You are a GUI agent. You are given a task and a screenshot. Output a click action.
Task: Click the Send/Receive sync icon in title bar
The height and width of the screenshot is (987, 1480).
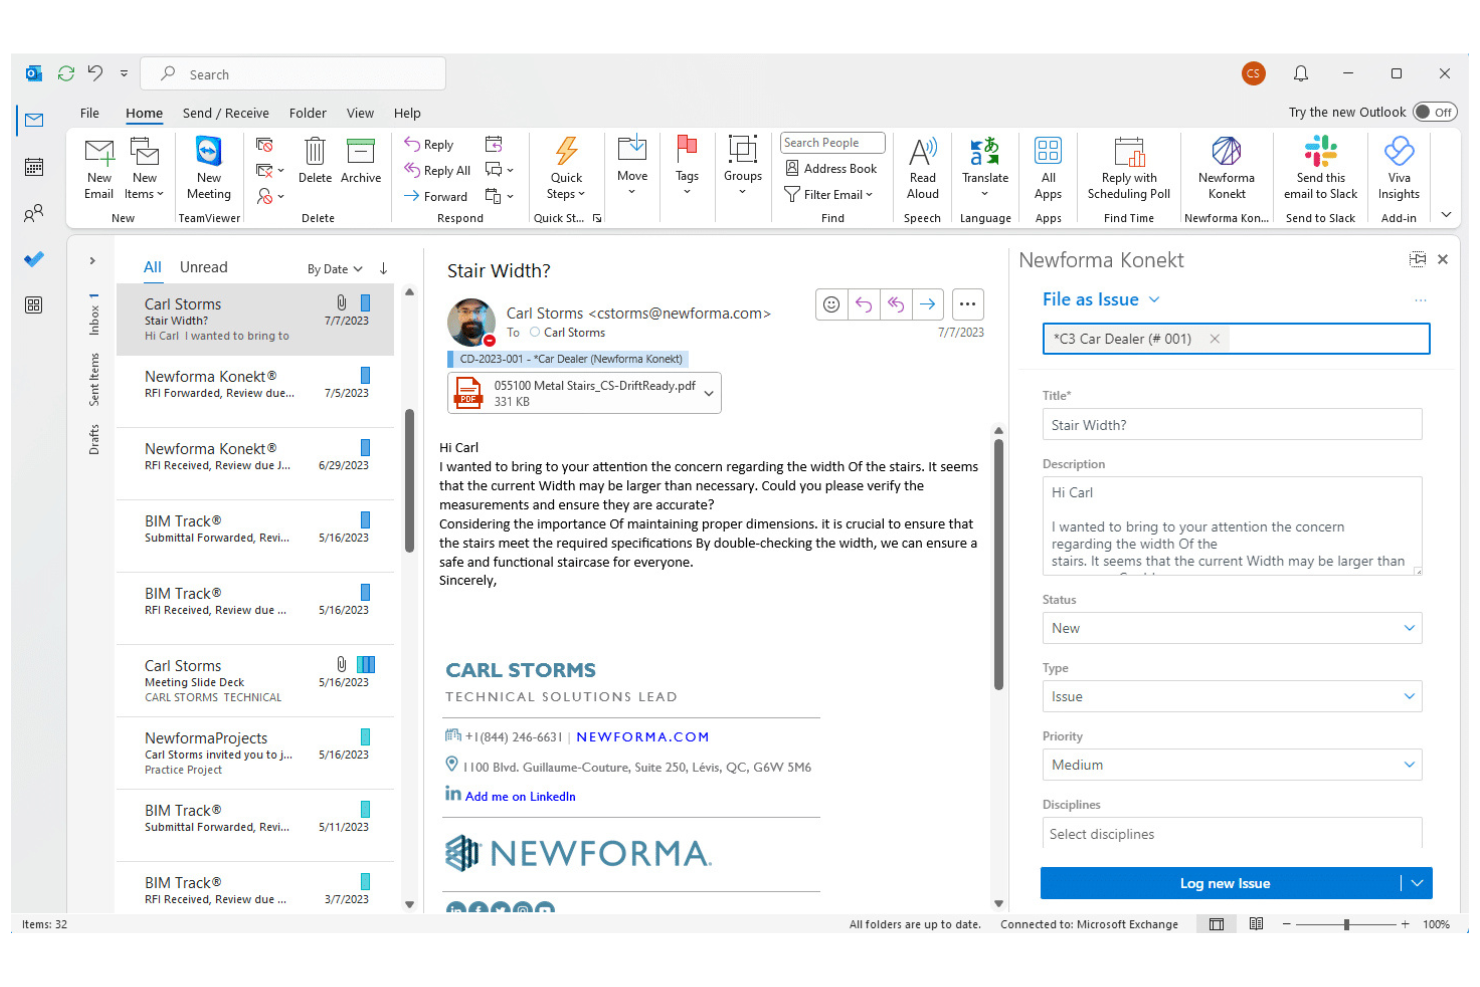pyautogui.click(x=66, y=73)
